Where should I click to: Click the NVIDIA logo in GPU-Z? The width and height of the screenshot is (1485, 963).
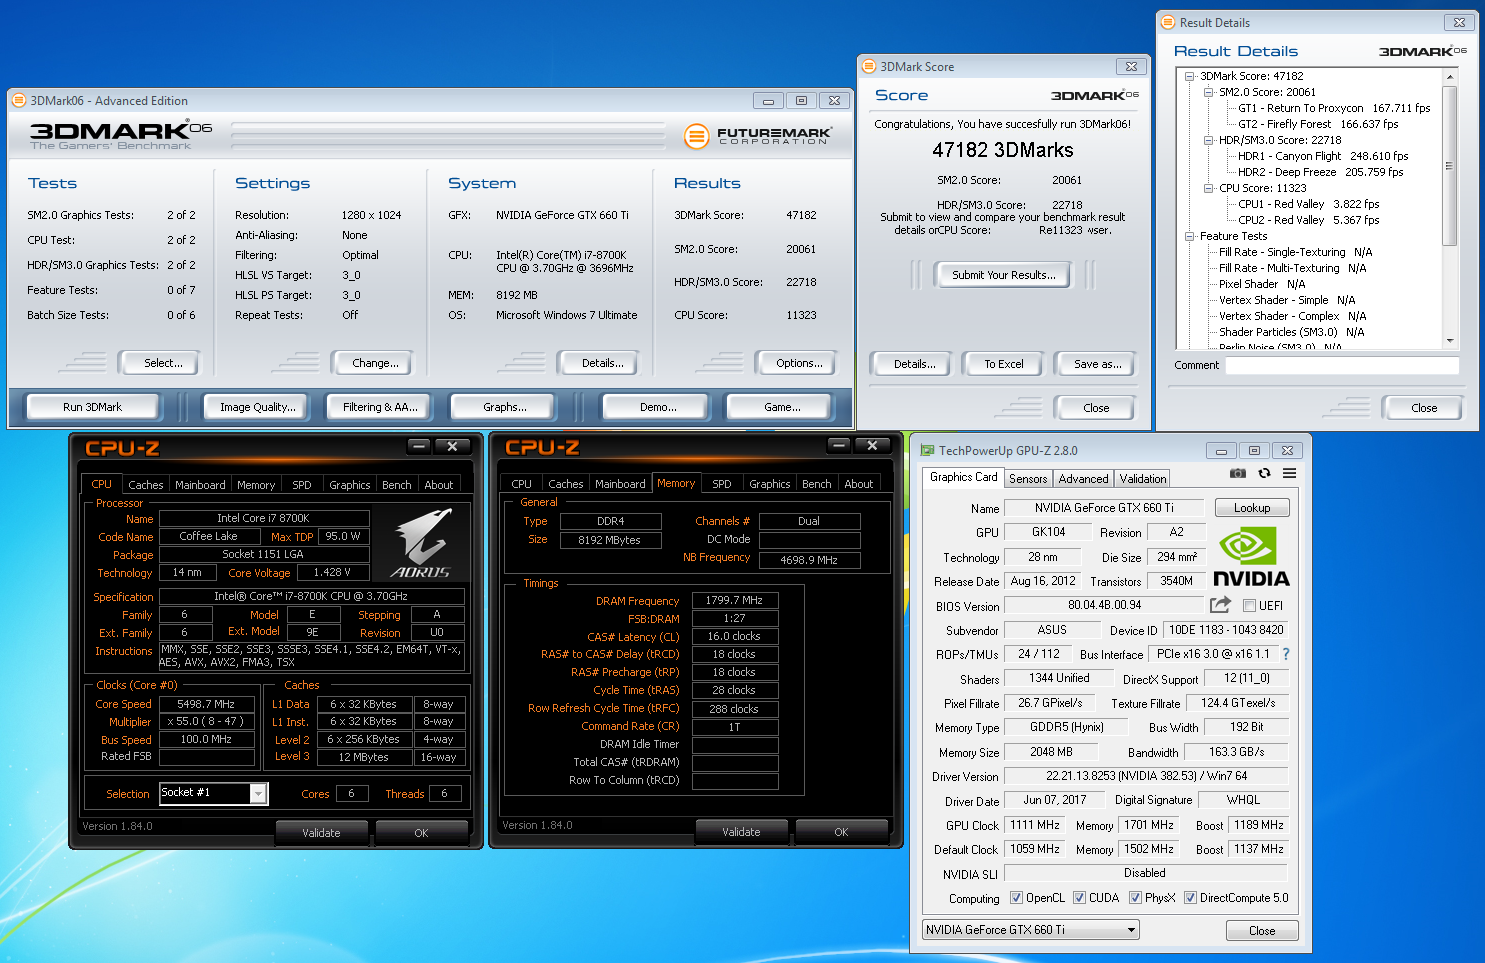(1251, 557)
